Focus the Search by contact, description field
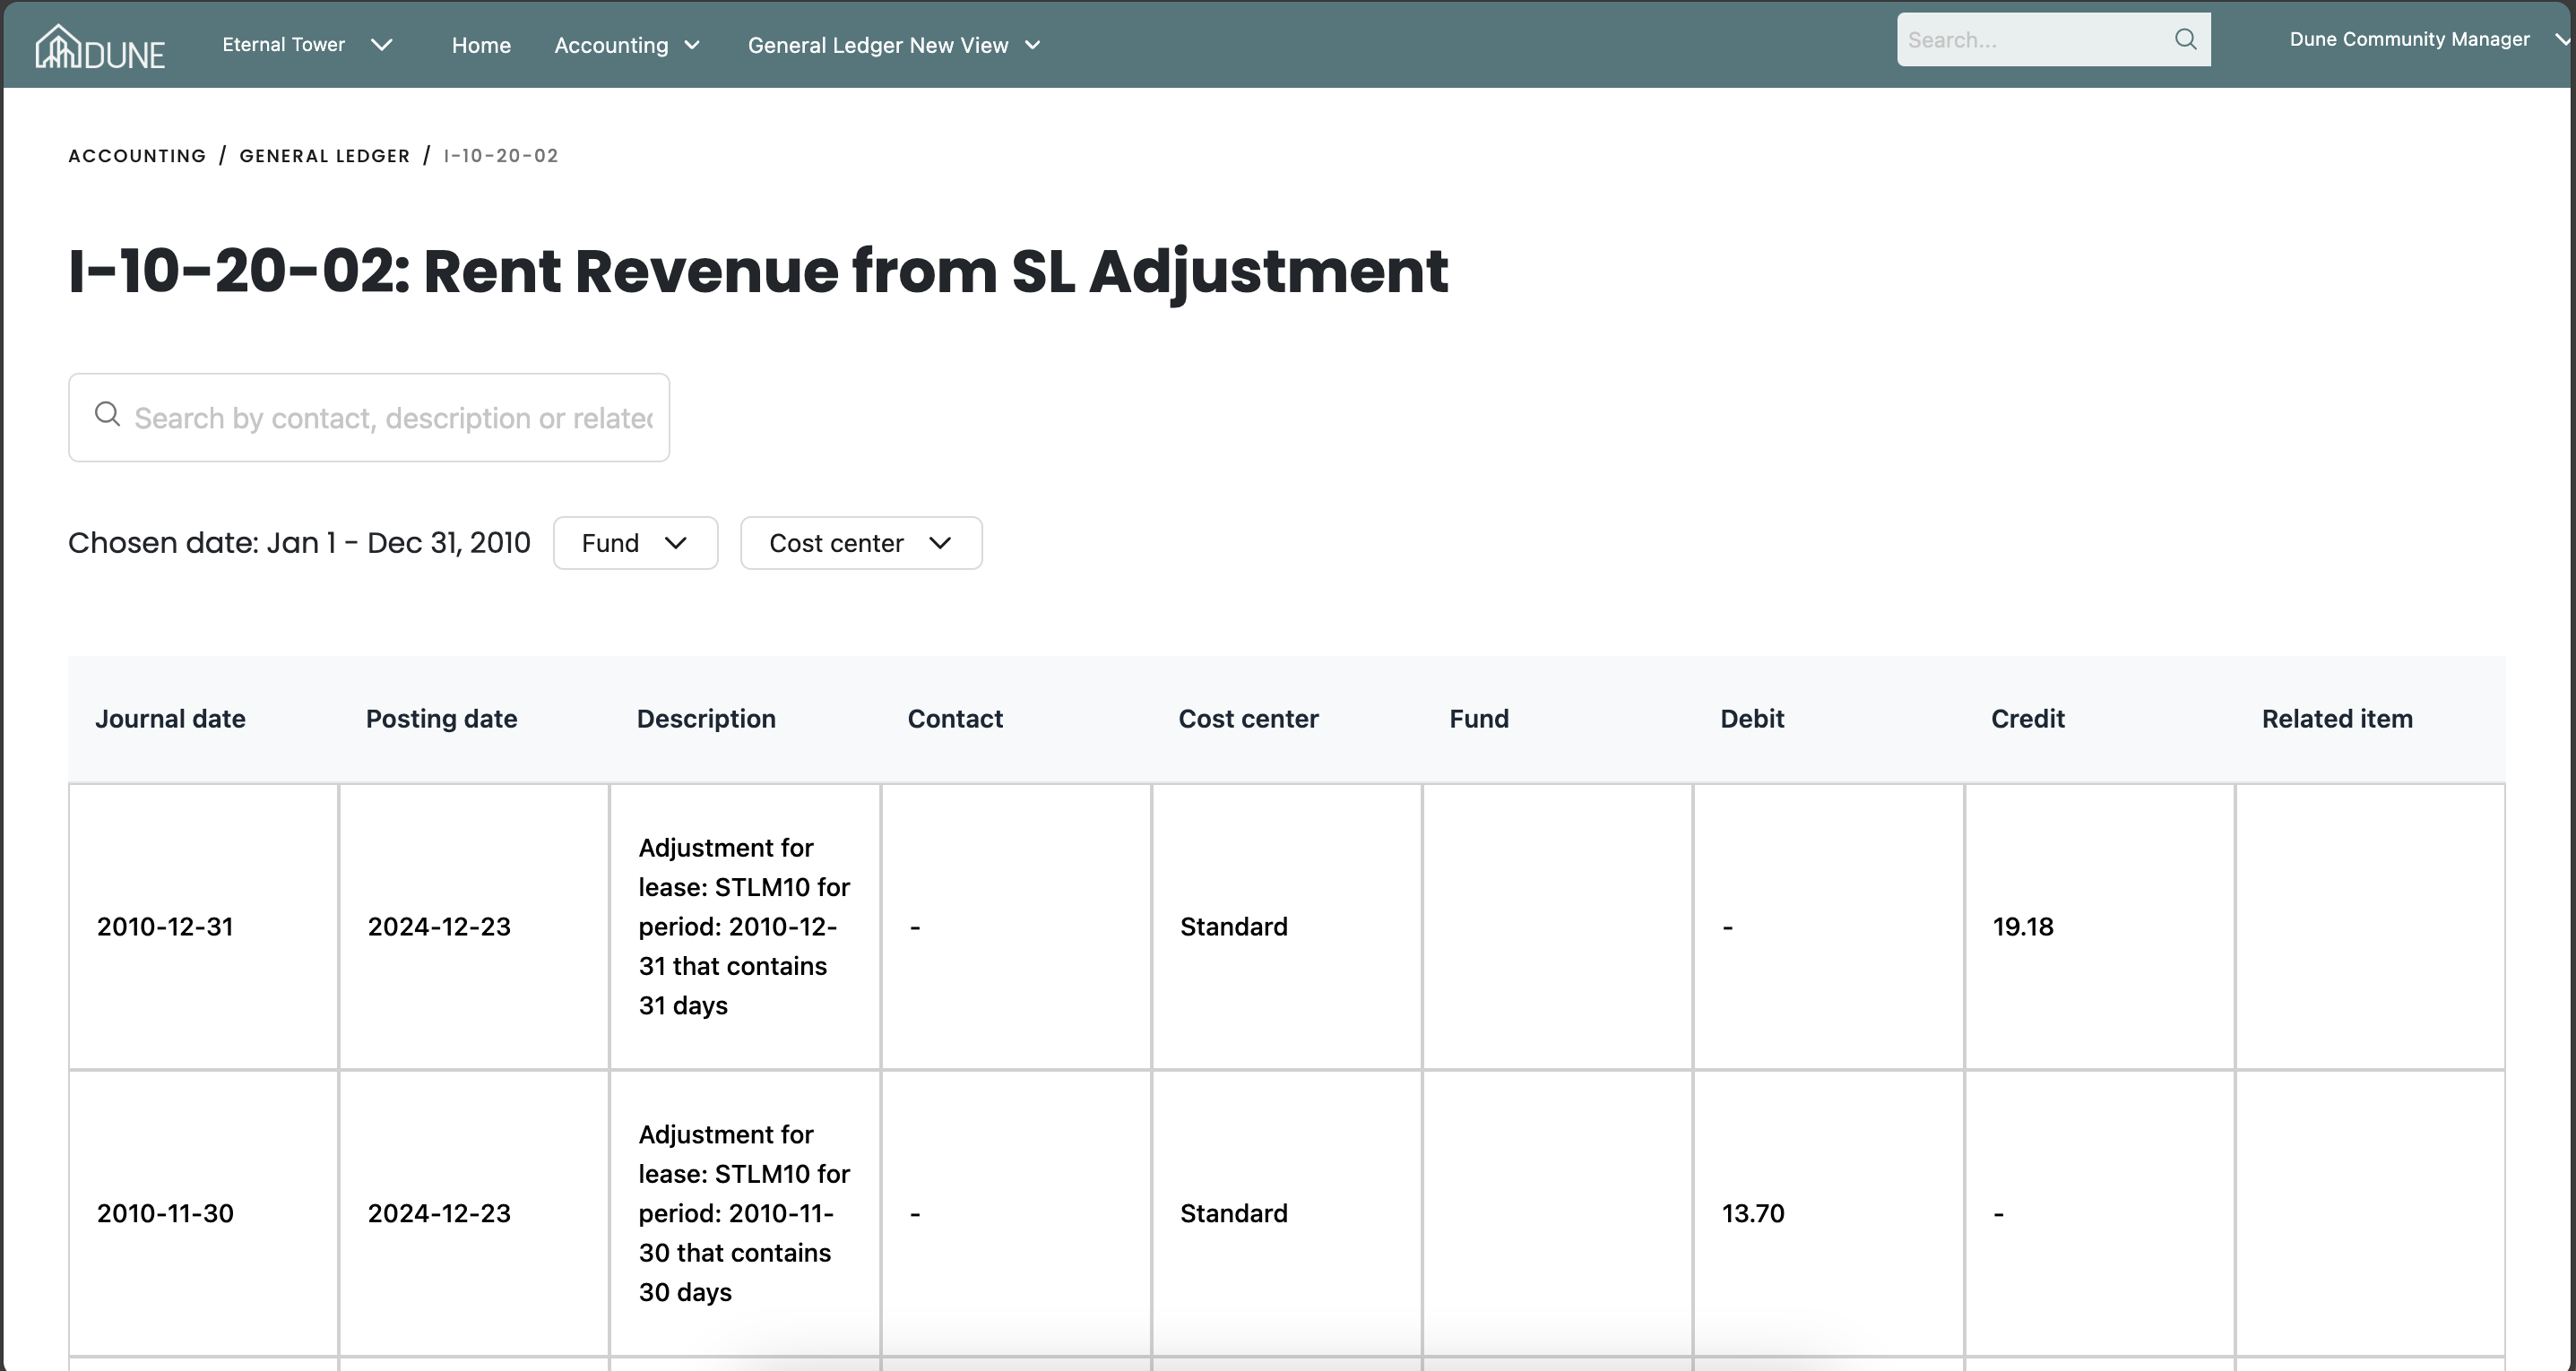 (x=392, y=418)
